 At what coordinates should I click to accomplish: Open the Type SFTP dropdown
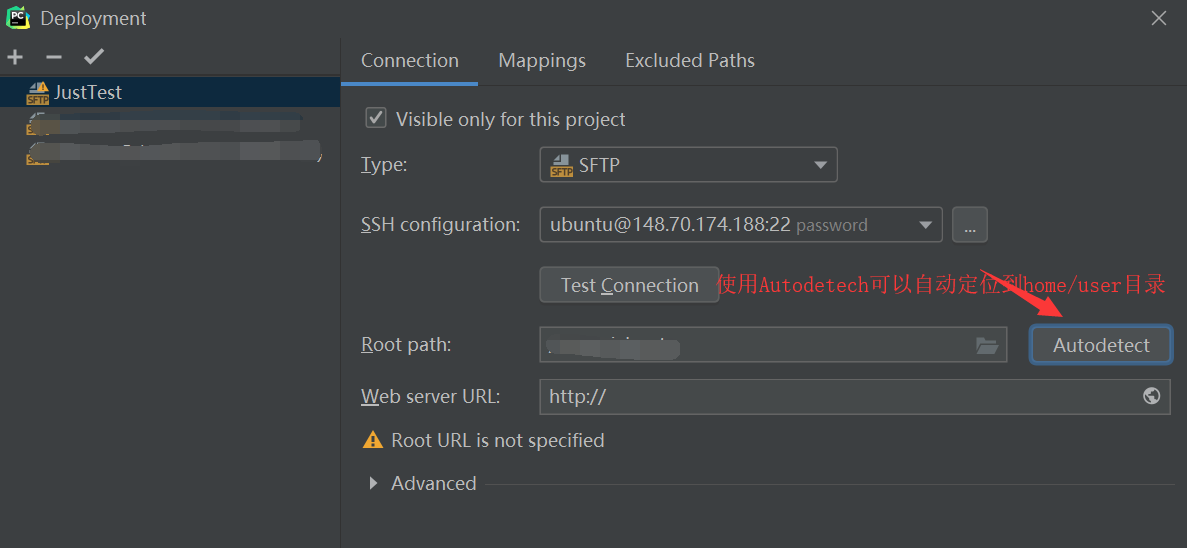pos(688,164)
